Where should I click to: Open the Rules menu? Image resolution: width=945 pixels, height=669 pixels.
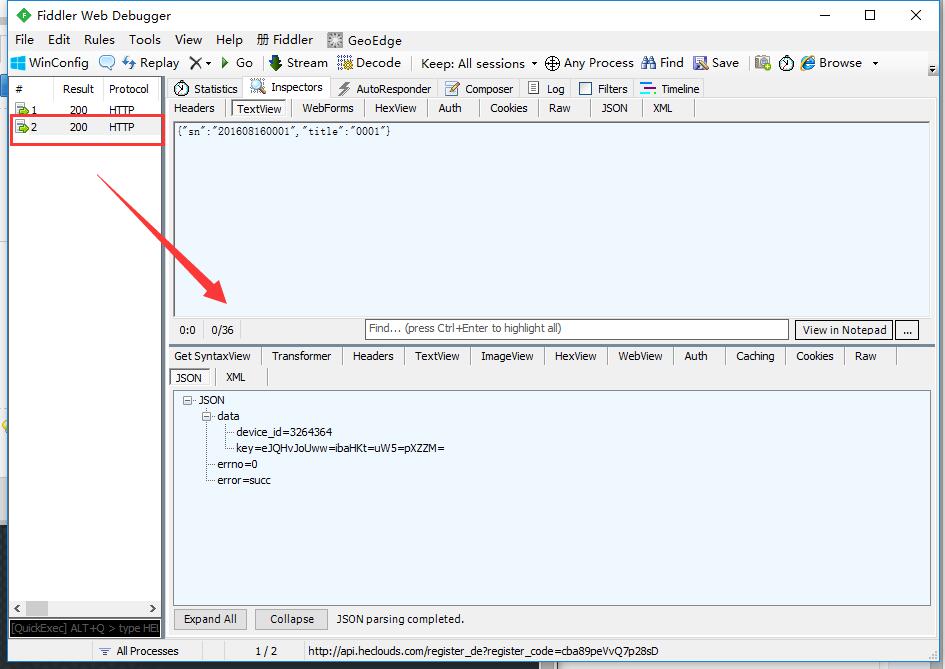[99, 40]
